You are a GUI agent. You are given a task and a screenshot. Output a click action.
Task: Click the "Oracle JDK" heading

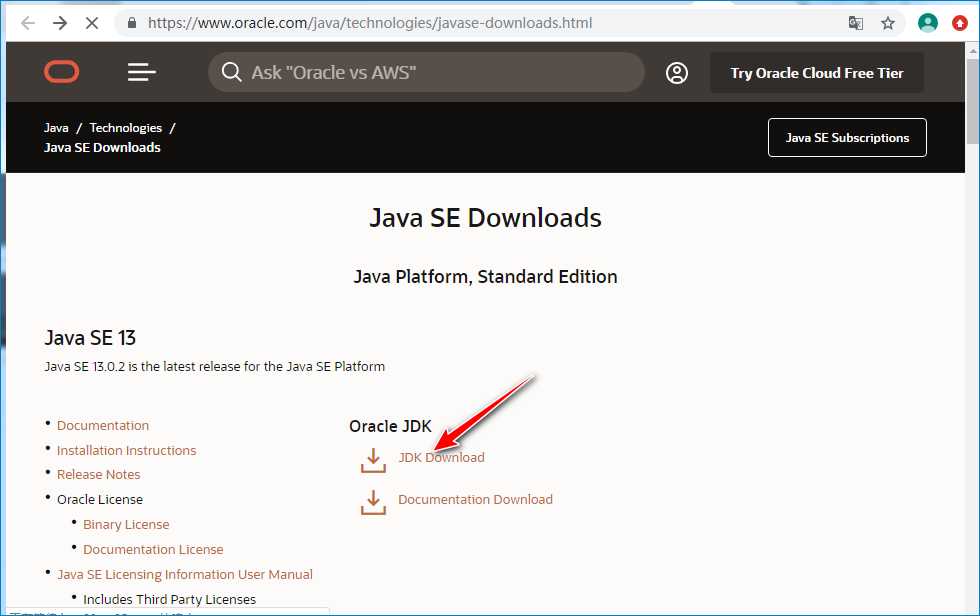(x=390, y=426)
